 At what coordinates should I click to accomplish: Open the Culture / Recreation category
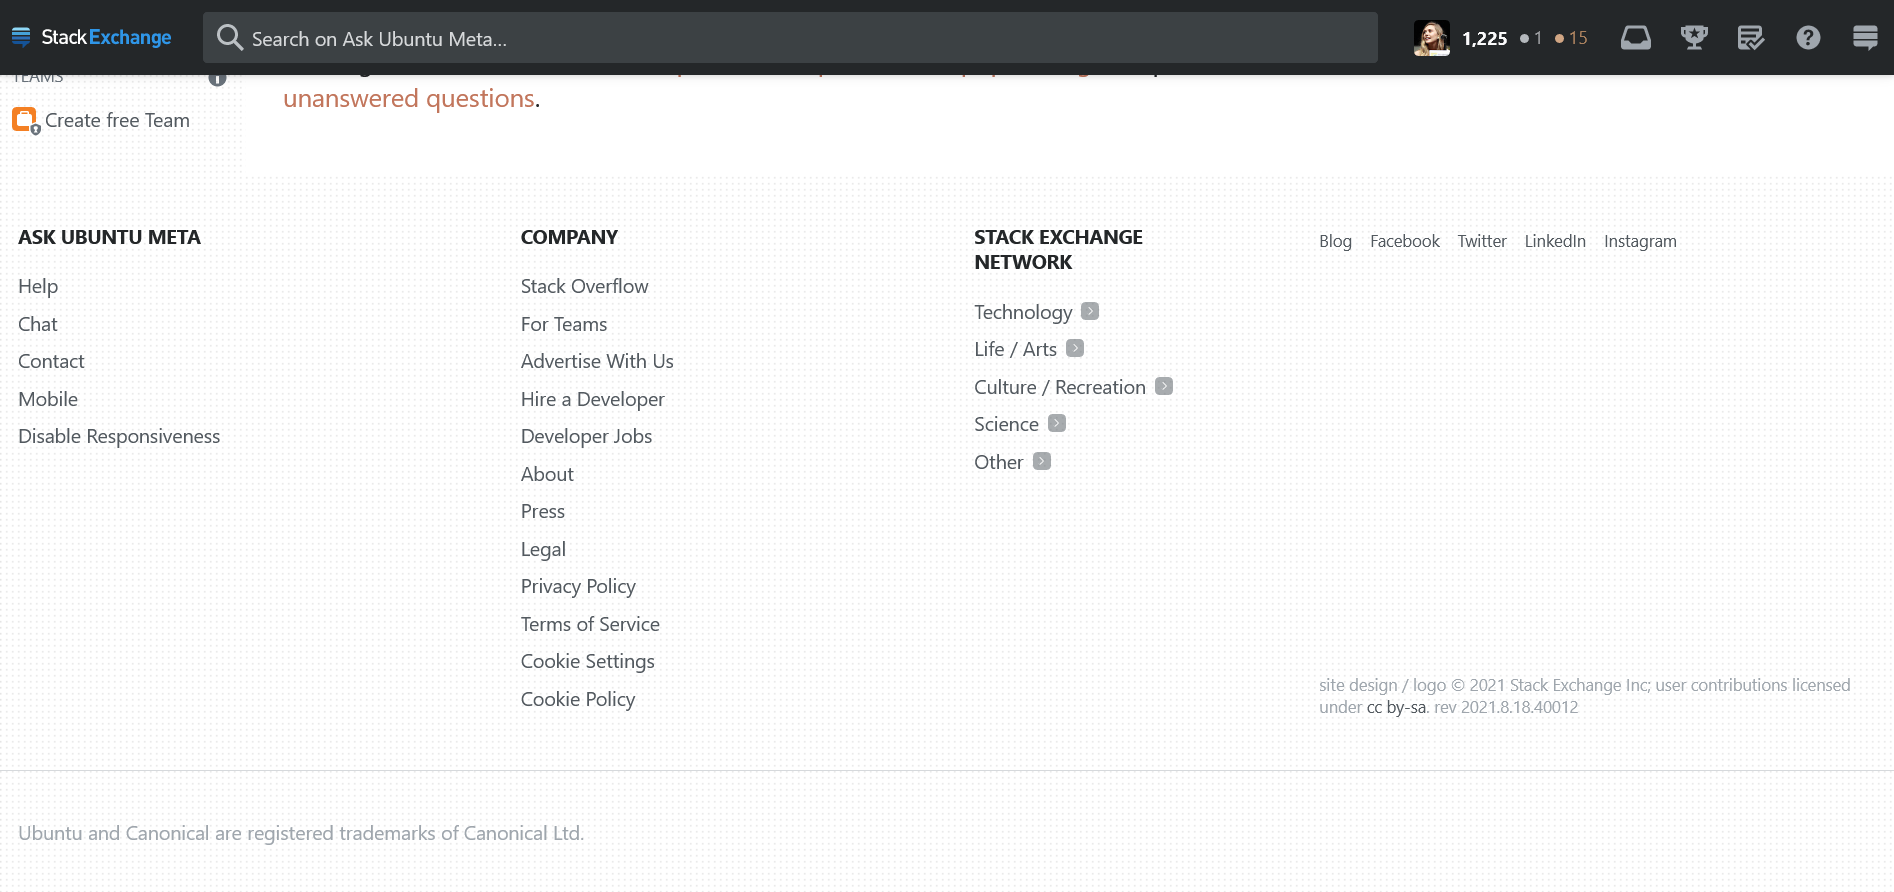tap(1060, 387)
